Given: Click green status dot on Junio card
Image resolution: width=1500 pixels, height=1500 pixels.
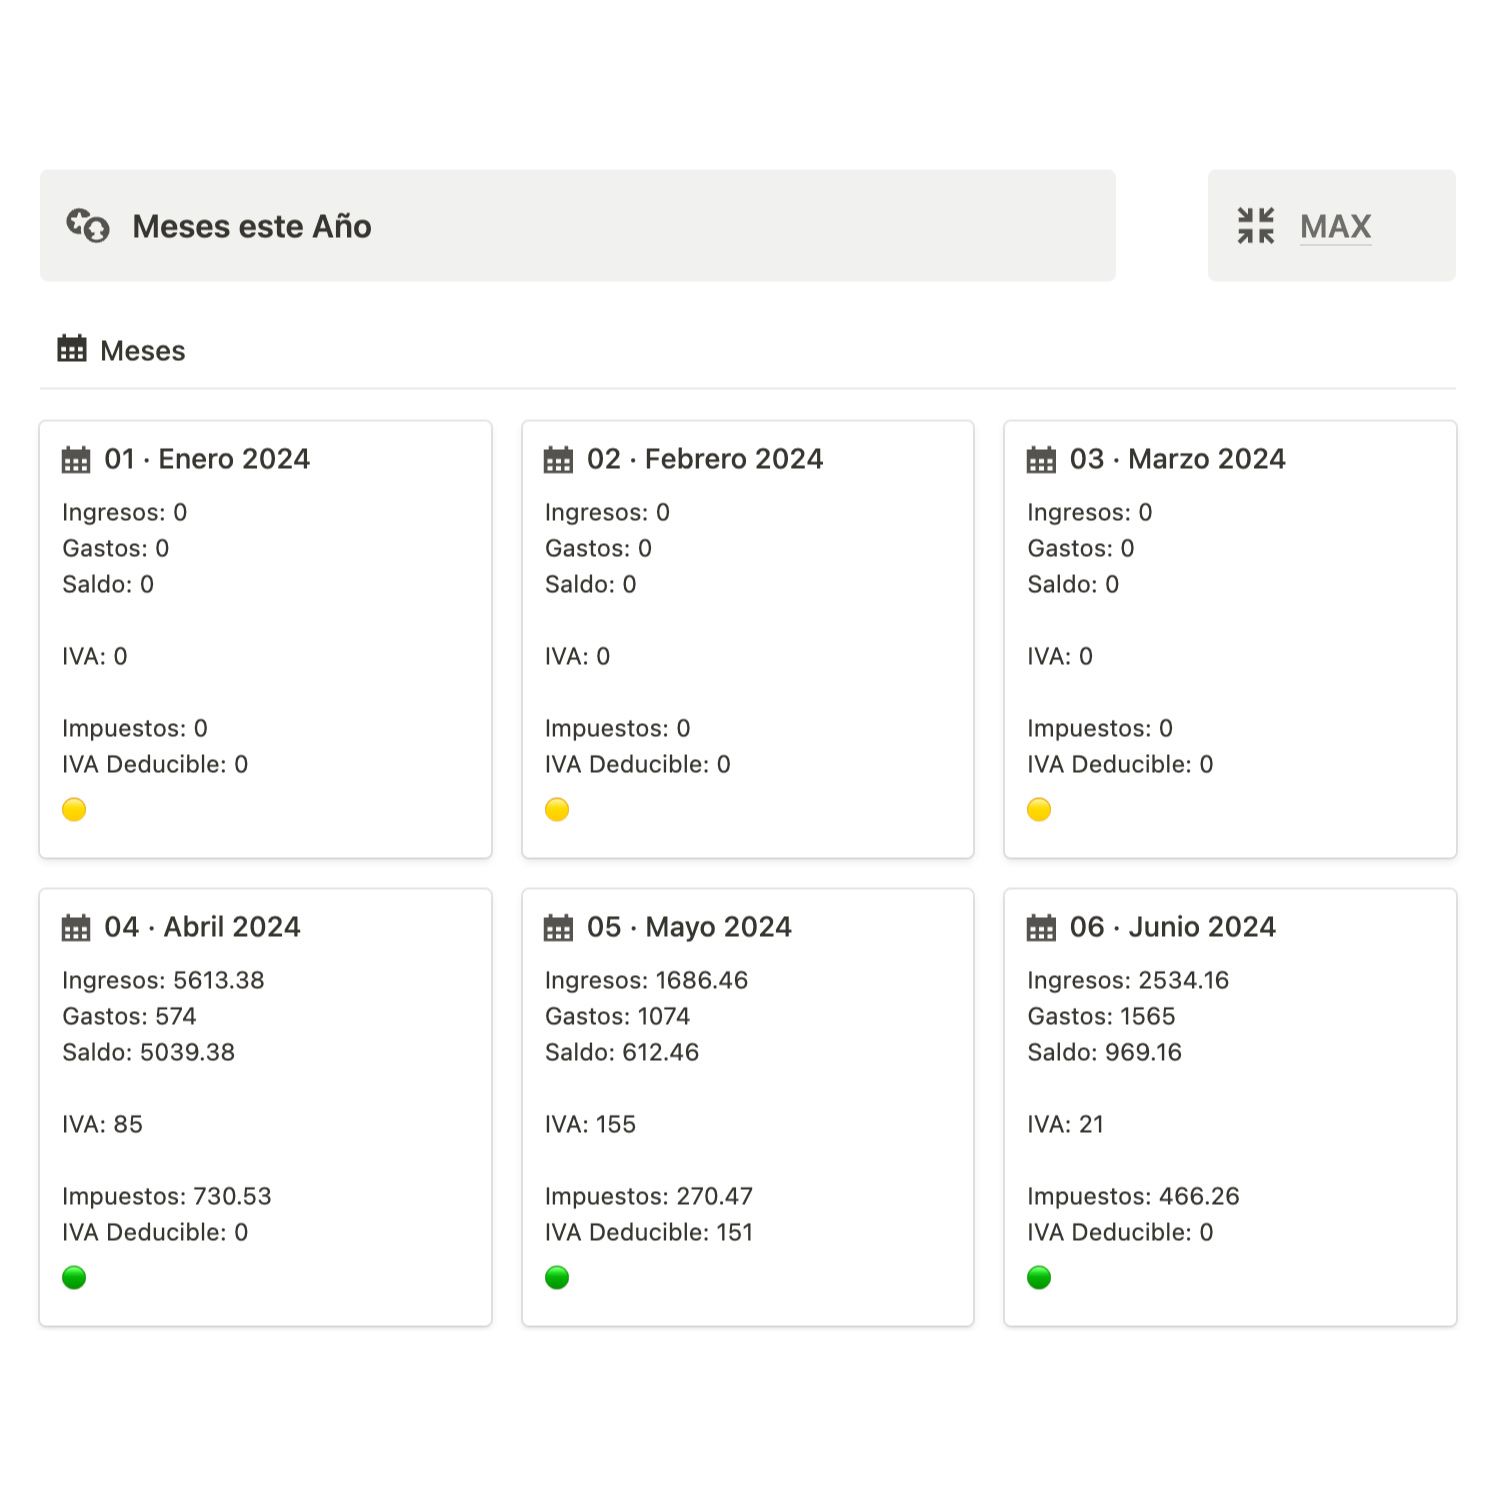Looking at the screenshot, I should [x=1039, y=1277].
